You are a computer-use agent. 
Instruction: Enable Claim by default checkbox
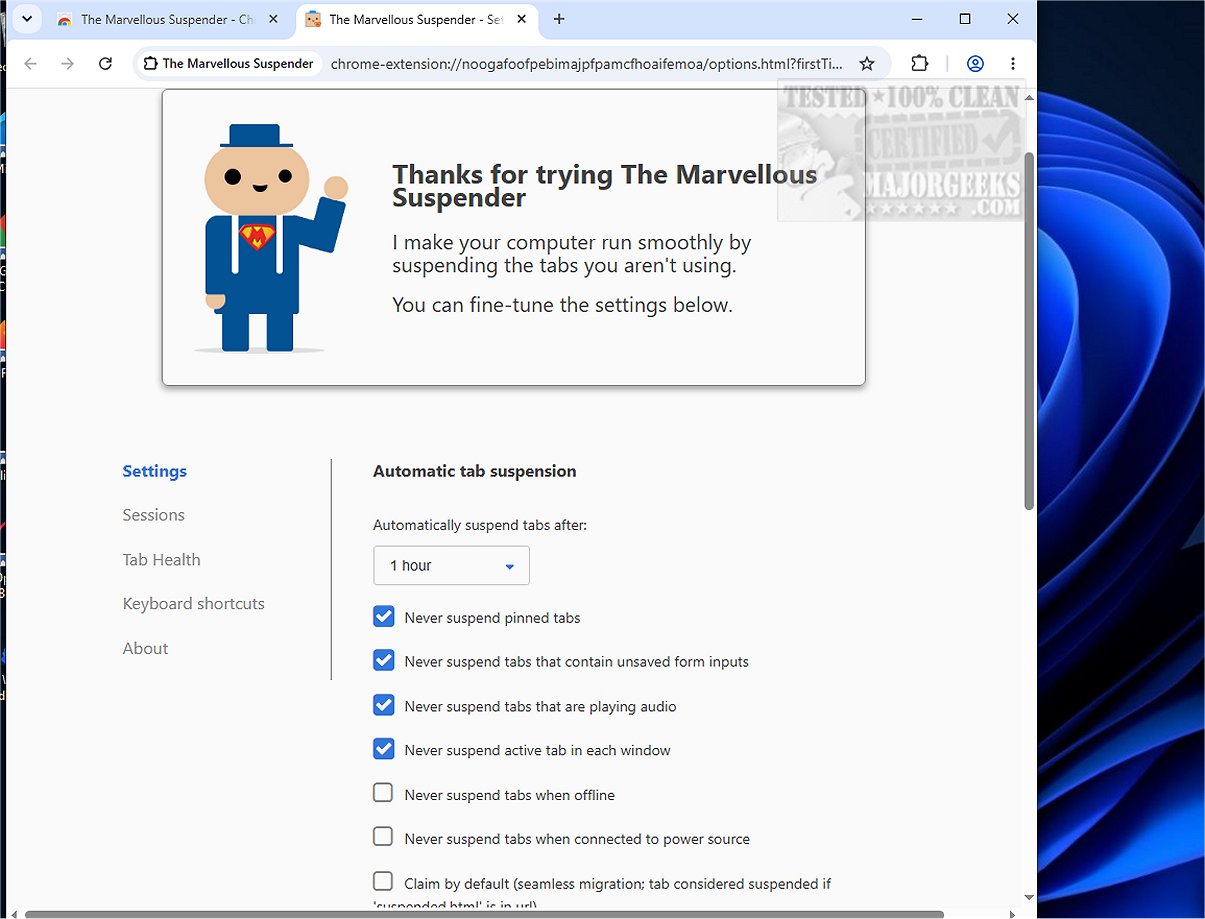click(x=383, y=881)
